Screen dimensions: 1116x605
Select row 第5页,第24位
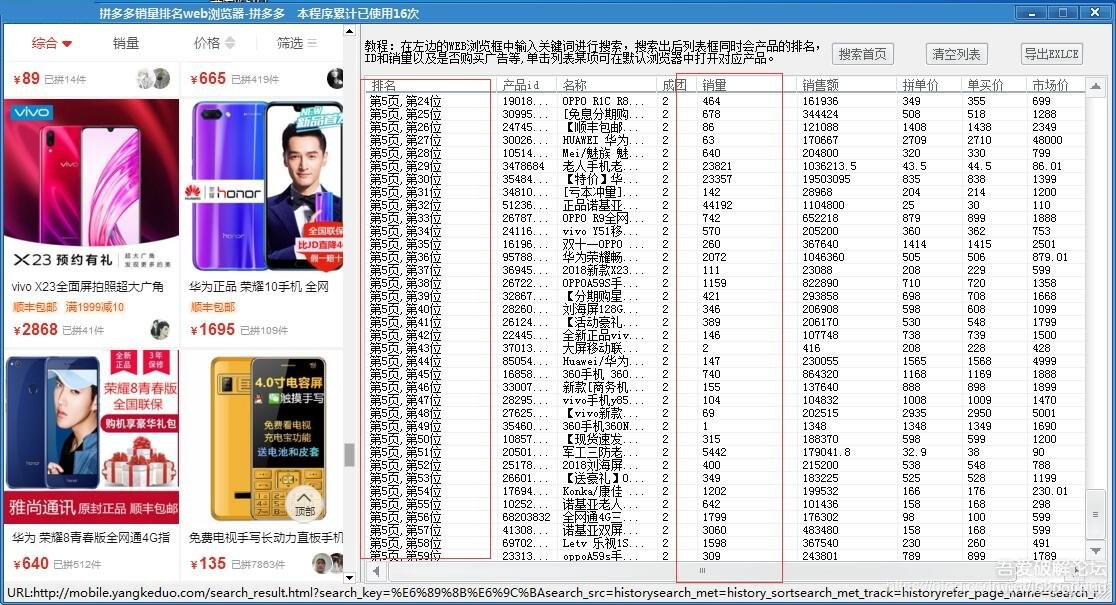[x=726, y=101]
